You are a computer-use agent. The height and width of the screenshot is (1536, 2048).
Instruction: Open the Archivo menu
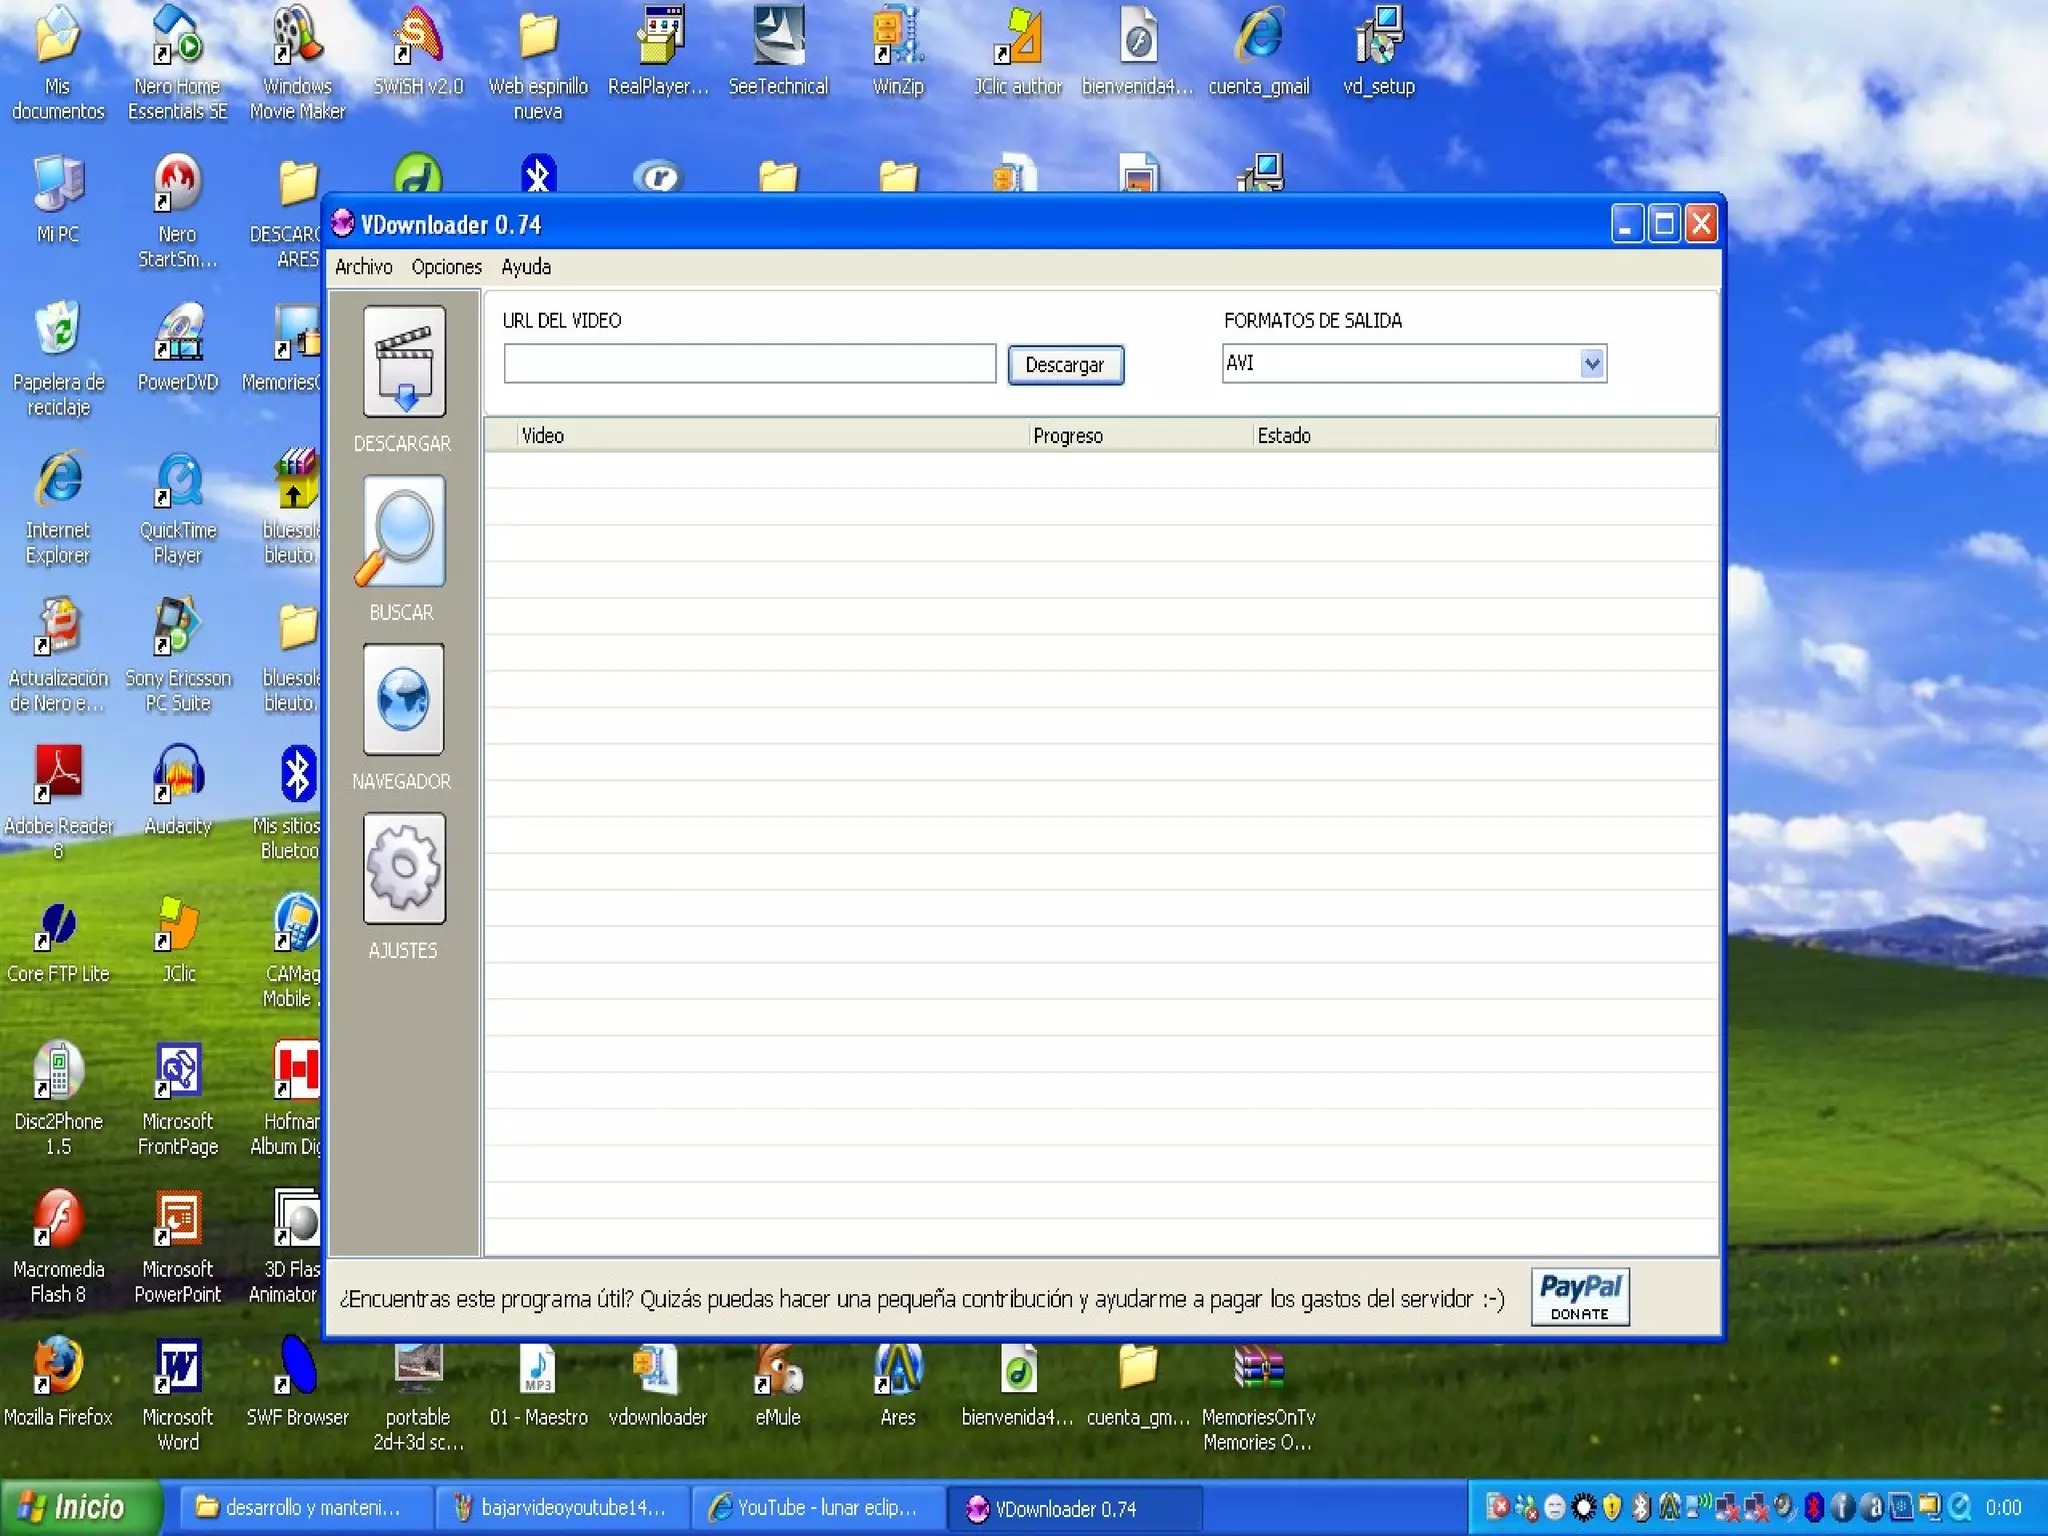[x=363, y=267]
